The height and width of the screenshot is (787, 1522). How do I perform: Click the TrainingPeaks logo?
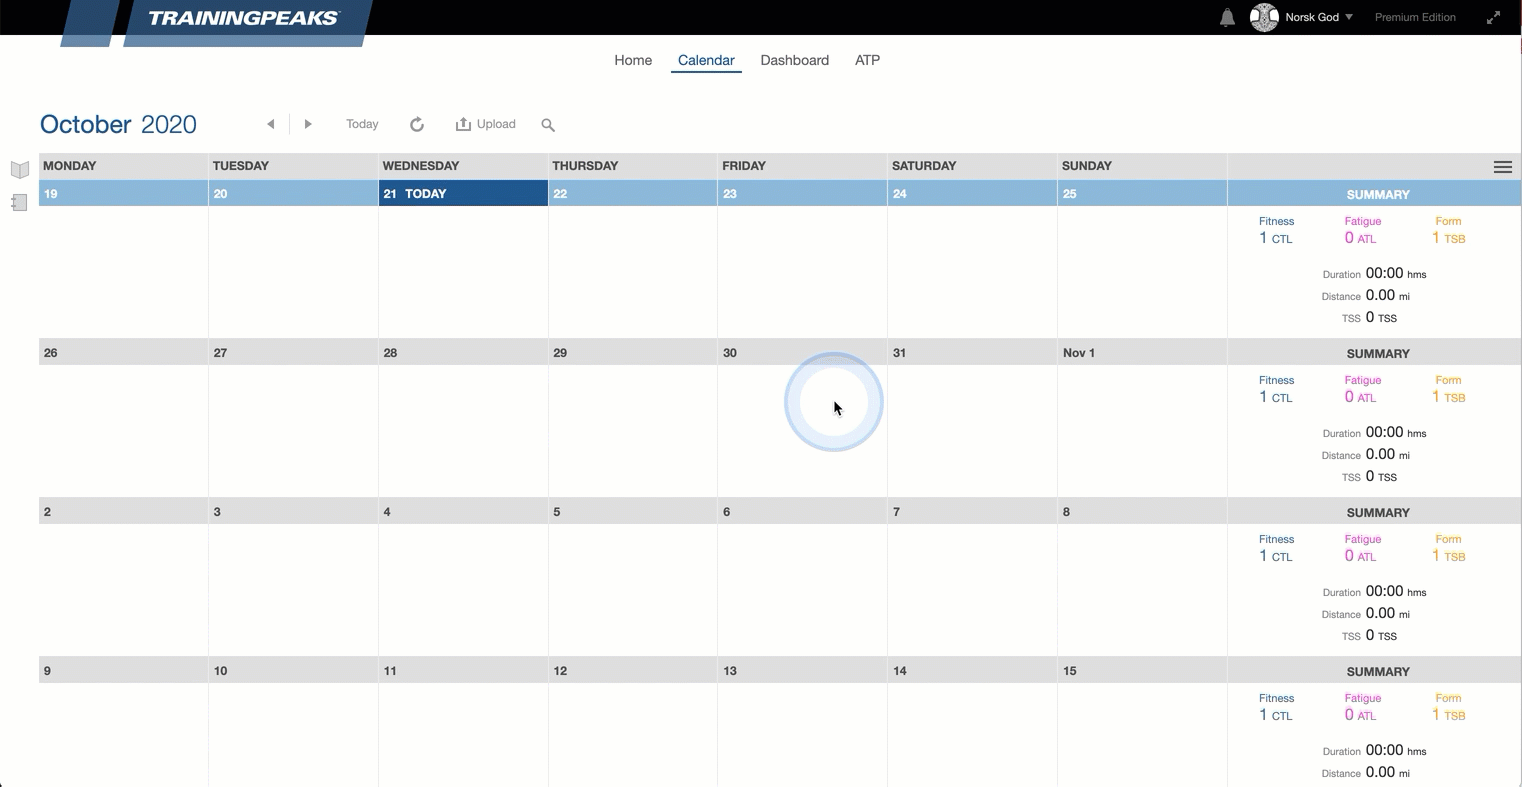(x=243, y=18)
